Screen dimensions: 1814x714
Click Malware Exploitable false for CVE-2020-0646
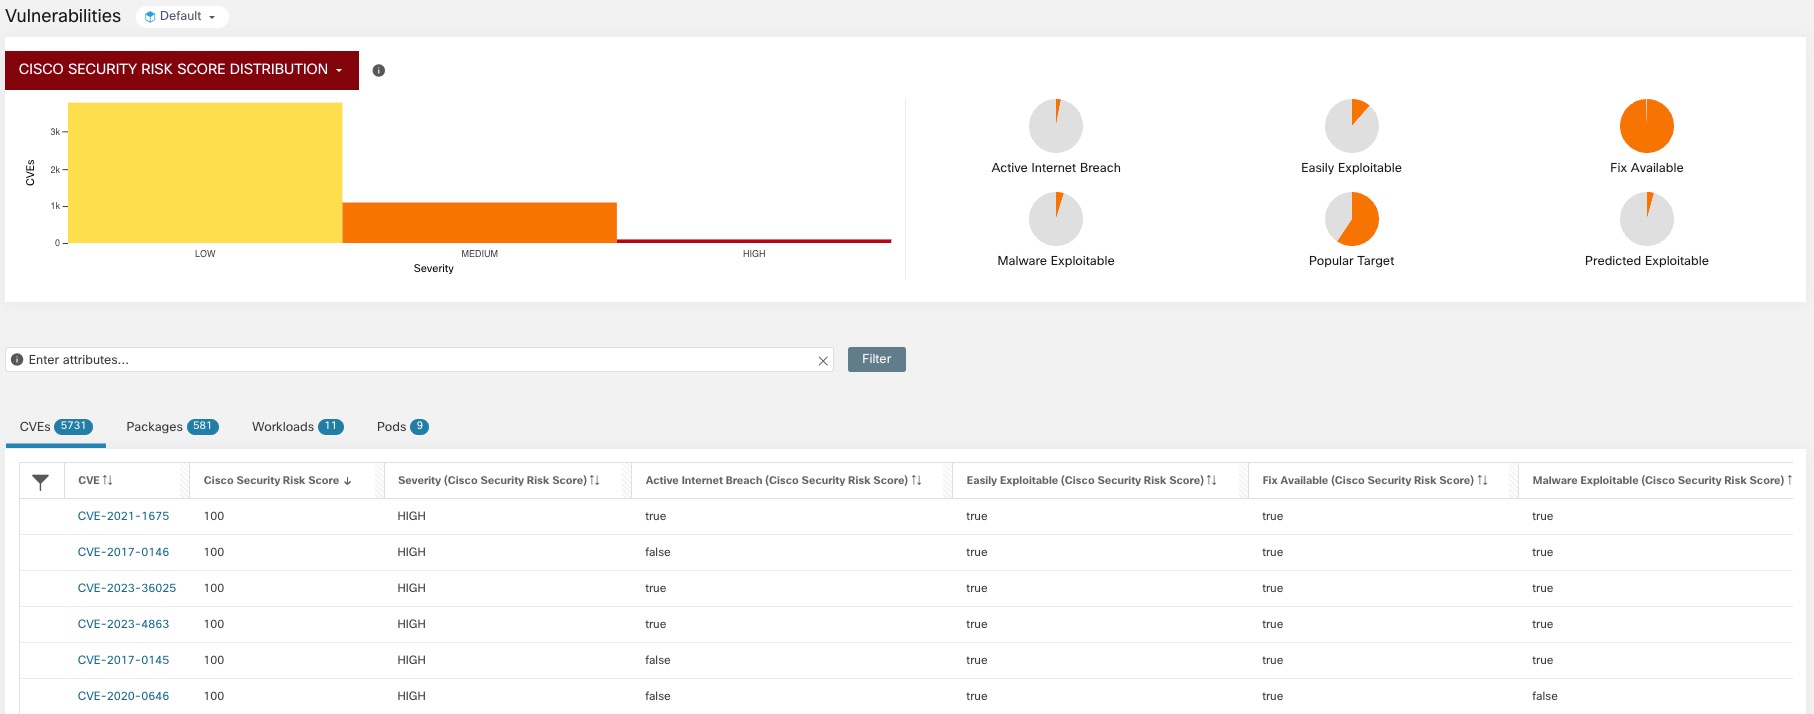point(1545,697)
